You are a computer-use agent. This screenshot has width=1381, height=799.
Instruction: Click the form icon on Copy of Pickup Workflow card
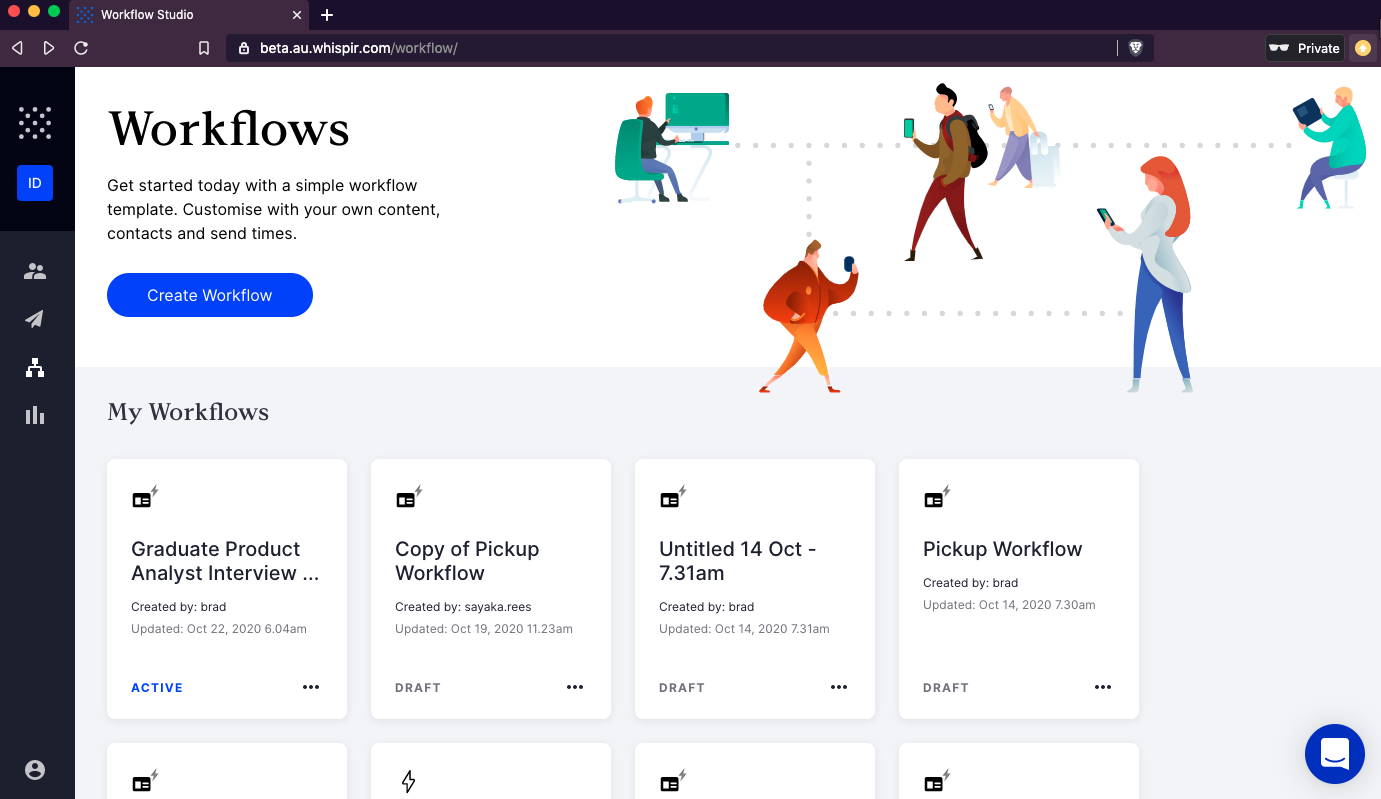(x=409, y=497)
